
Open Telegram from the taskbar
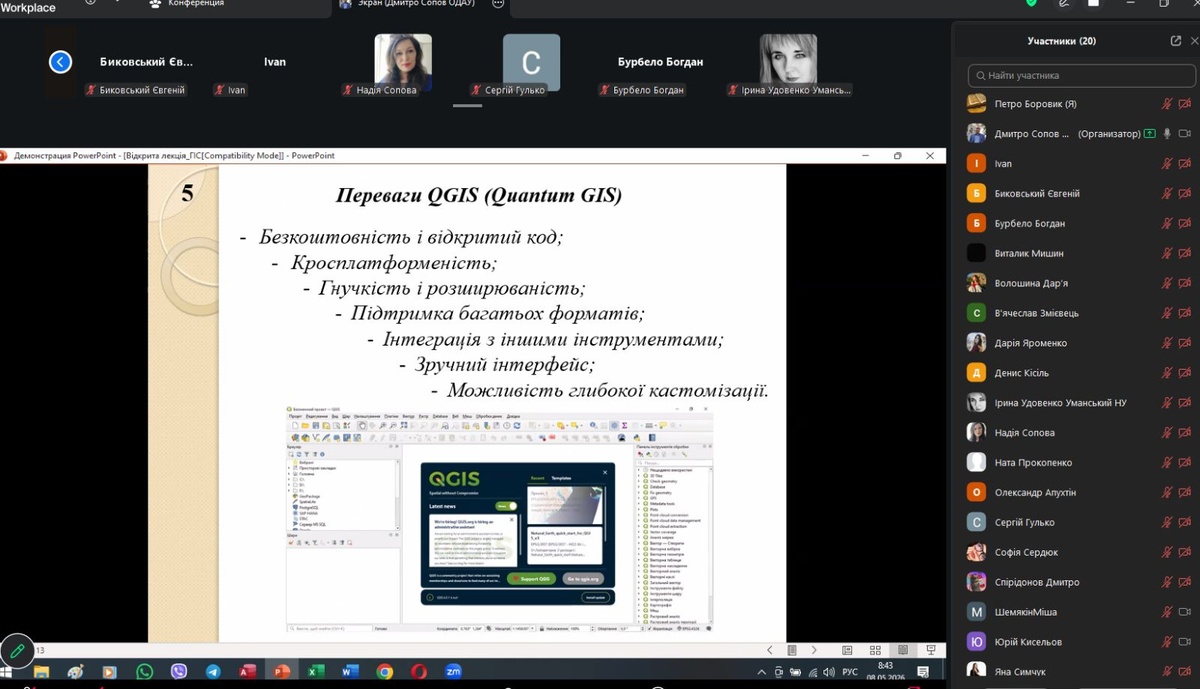[213, 672]
